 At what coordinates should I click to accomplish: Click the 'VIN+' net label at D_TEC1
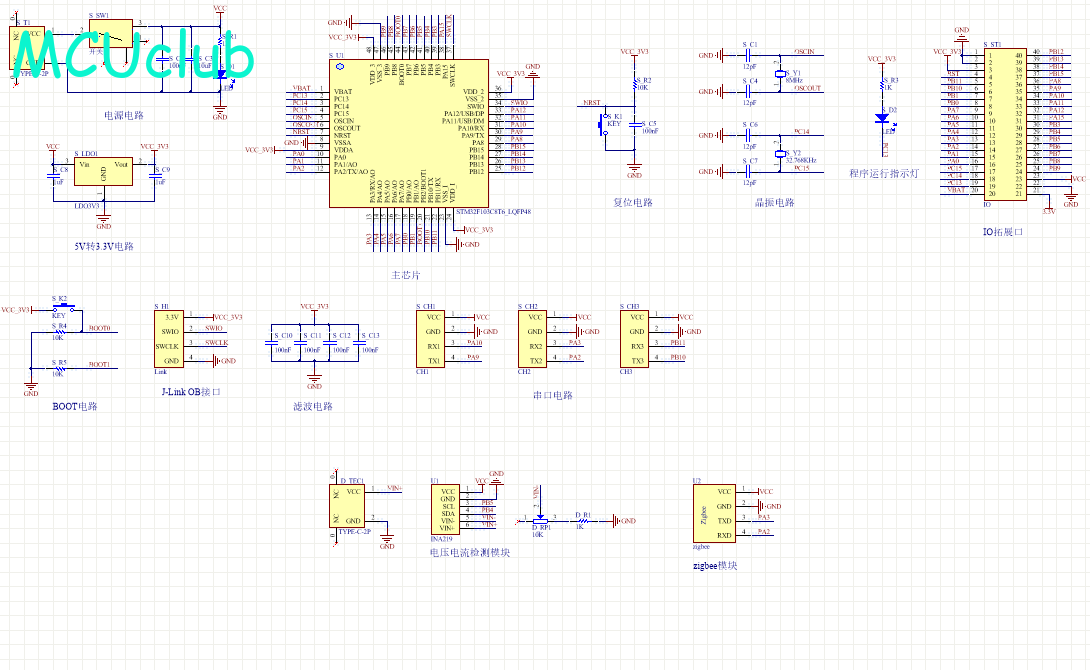[395, 488]
